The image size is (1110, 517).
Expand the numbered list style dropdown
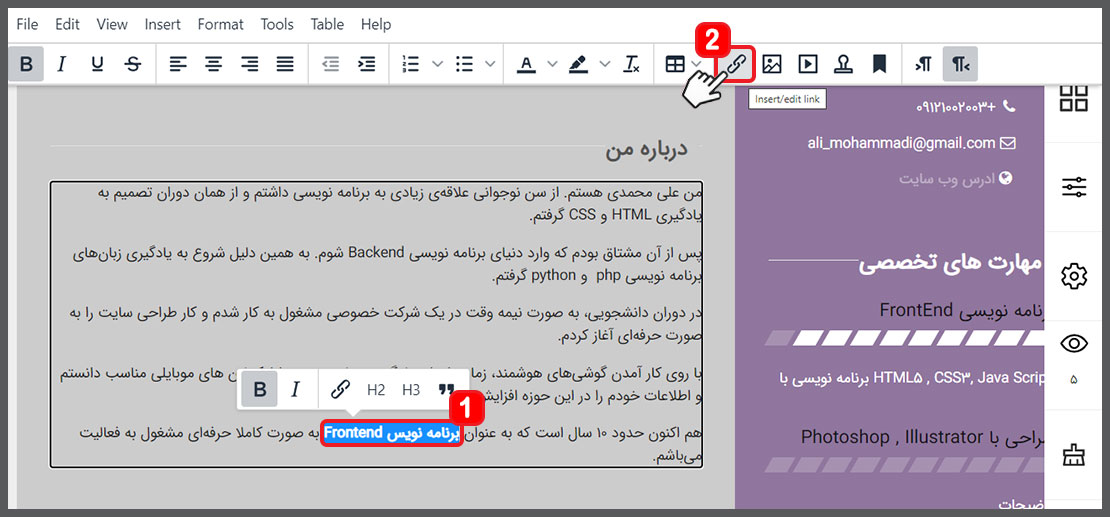pos(437,64)
